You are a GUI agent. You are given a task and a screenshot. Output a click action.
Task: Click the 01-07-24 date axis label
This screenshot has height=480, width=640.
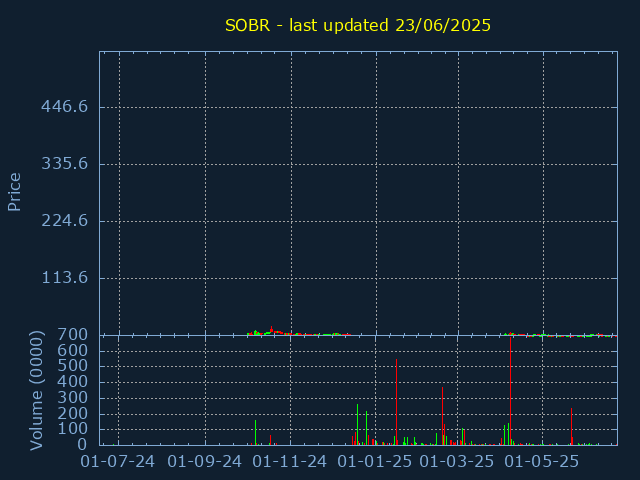pyautogui.click(x=118, y=462)
